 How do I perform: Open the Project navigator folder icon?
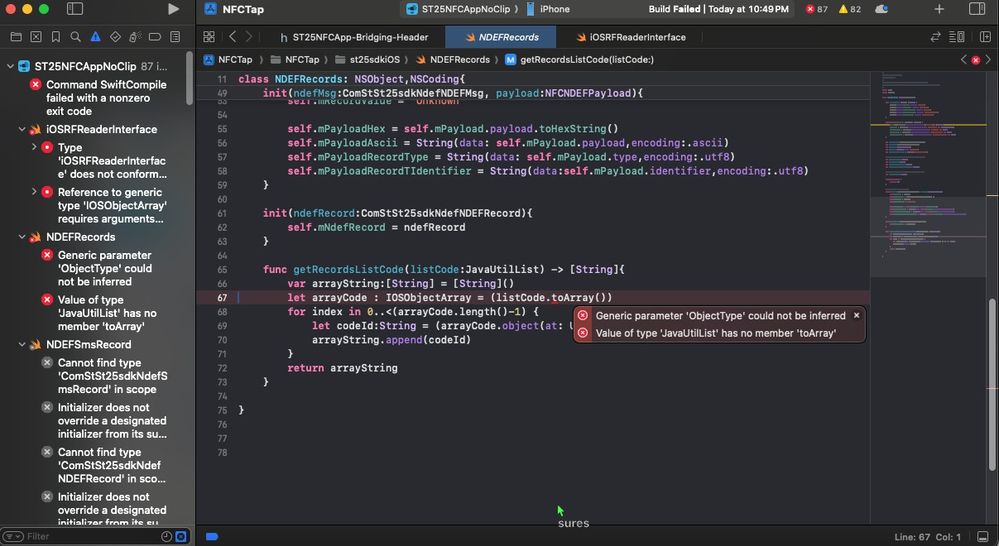pyautogui.click(x=16, y=37)
